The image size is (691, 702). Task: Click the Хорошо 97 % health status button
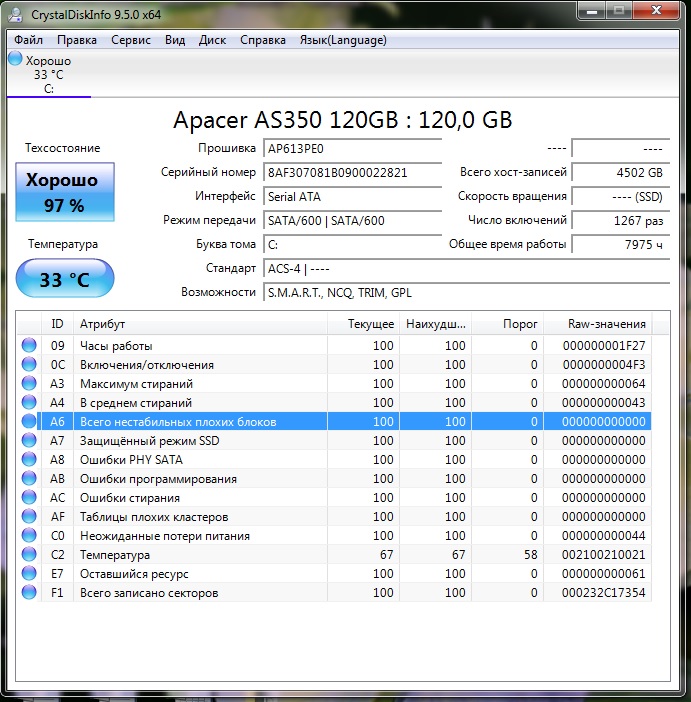click(x=65, y=192)
